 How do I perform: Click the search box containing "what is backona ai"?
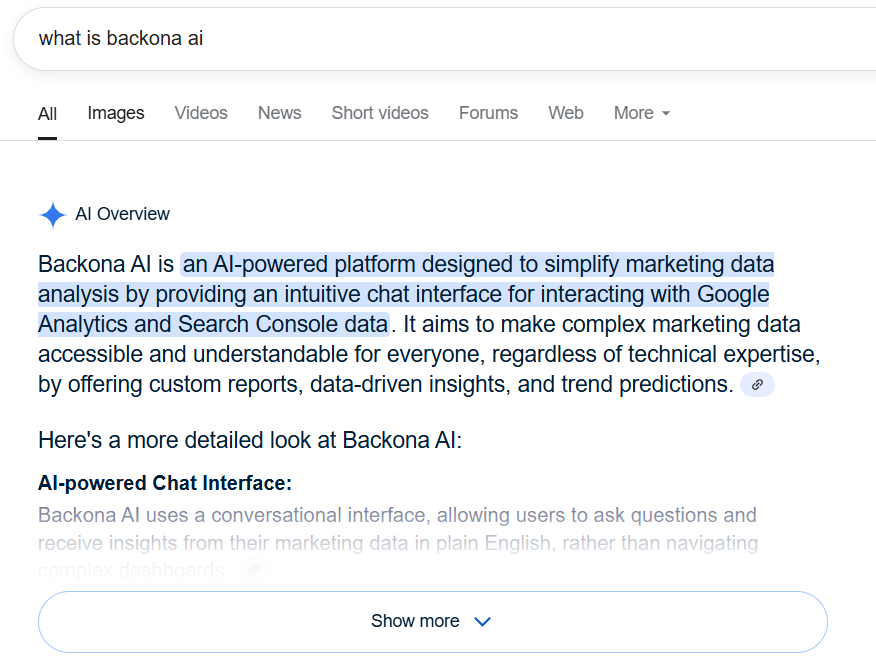coord(400,39)
